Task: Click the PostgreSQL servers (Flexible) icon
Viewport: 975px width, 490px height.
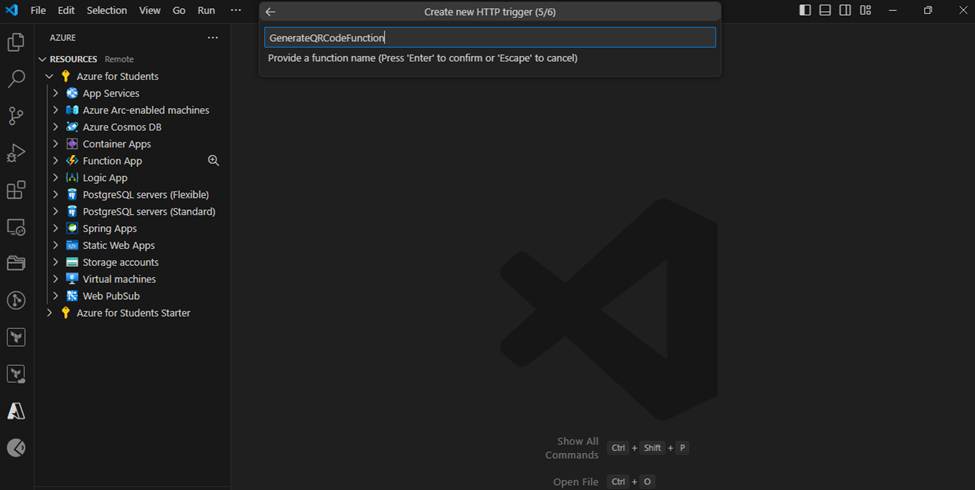Action: click(x=72, y=195)
